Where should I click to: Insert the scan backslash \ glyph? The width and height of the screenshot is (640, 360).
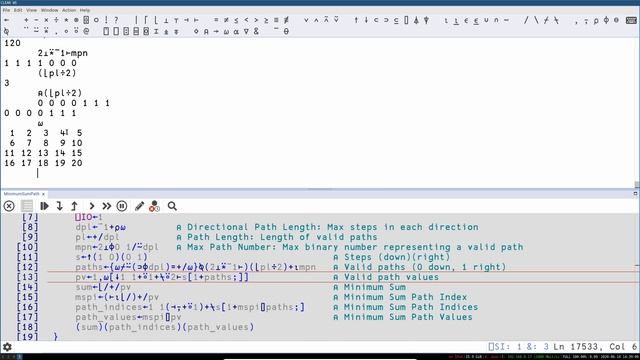pos(536,20)
